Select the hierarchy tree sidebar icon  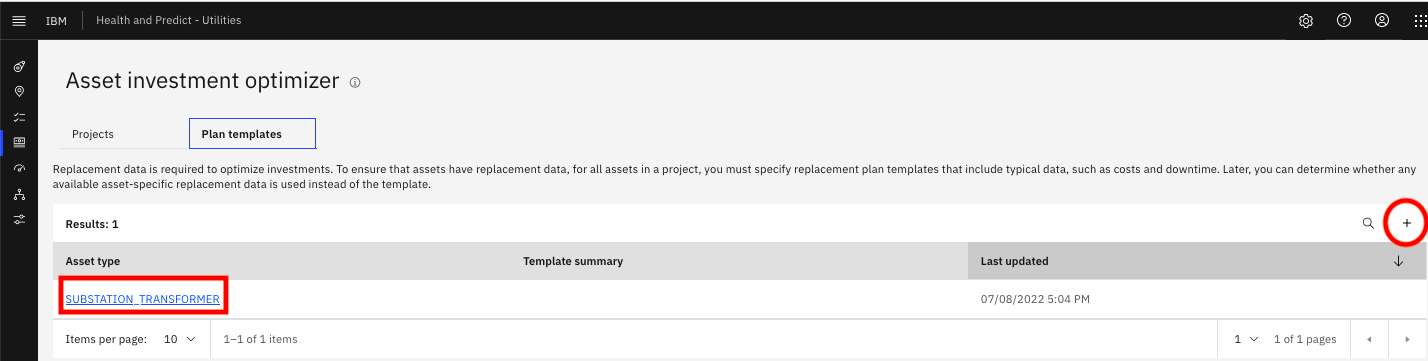[19, 194]
